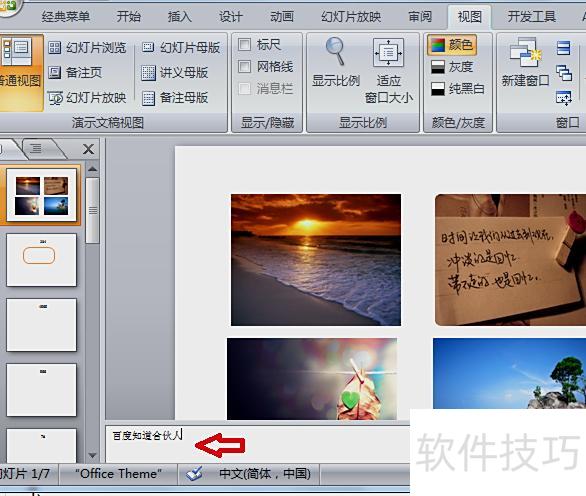Click Fit to Window (适应窗口大小)
586x496 pixels.
pyautogui.click(x=389, y=70)
